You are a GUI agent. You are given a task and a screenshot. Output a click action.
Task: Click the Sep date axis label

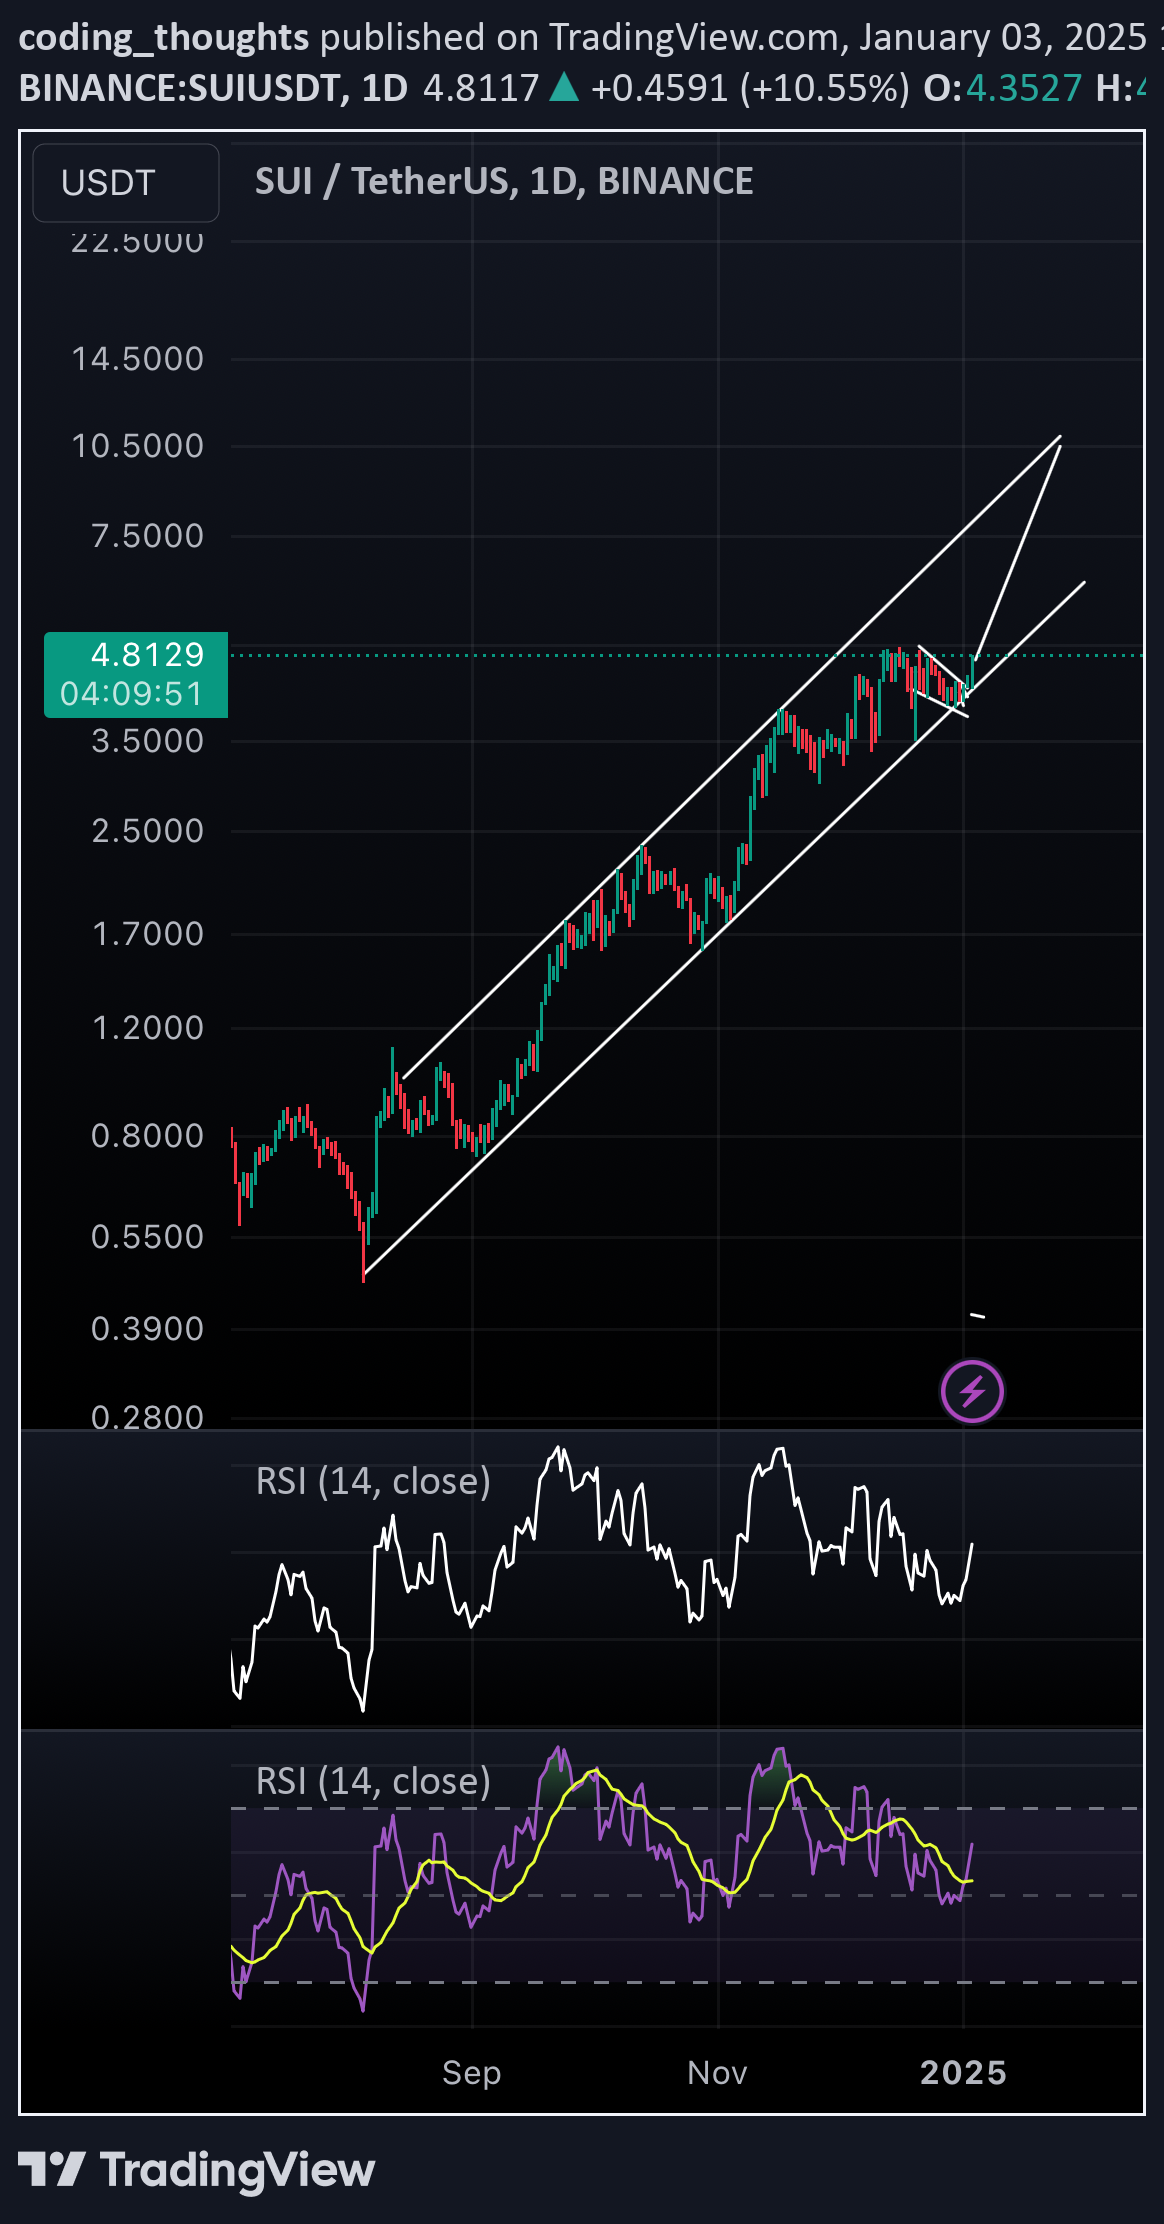click(471, 2073)
